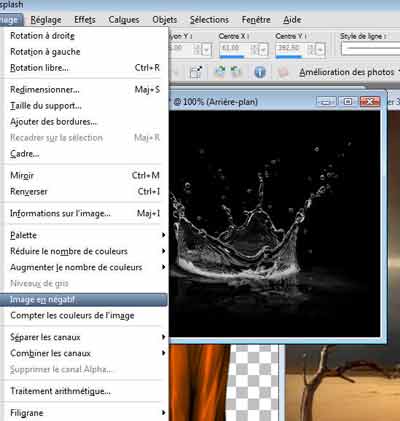Image resolution: width=400 pixels, height=421 pixels.
Task: Minimize the Arrière-plan image window
Action: [326, 101]
